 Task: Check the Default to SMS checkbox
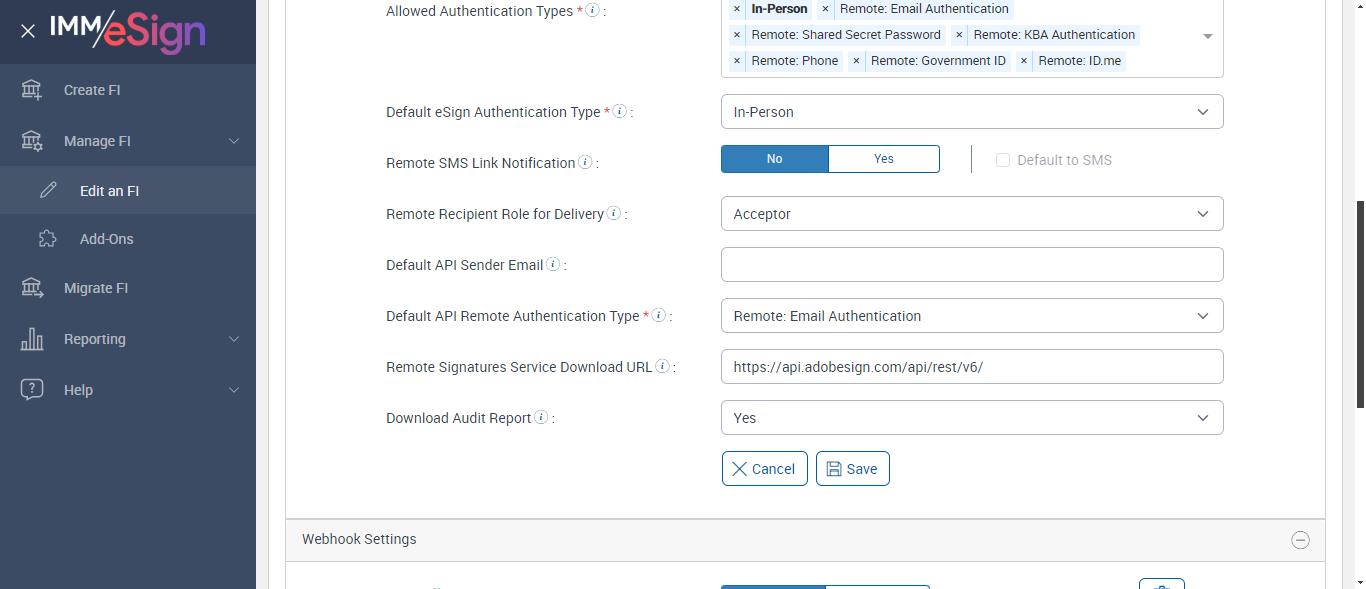(1003, 160)
